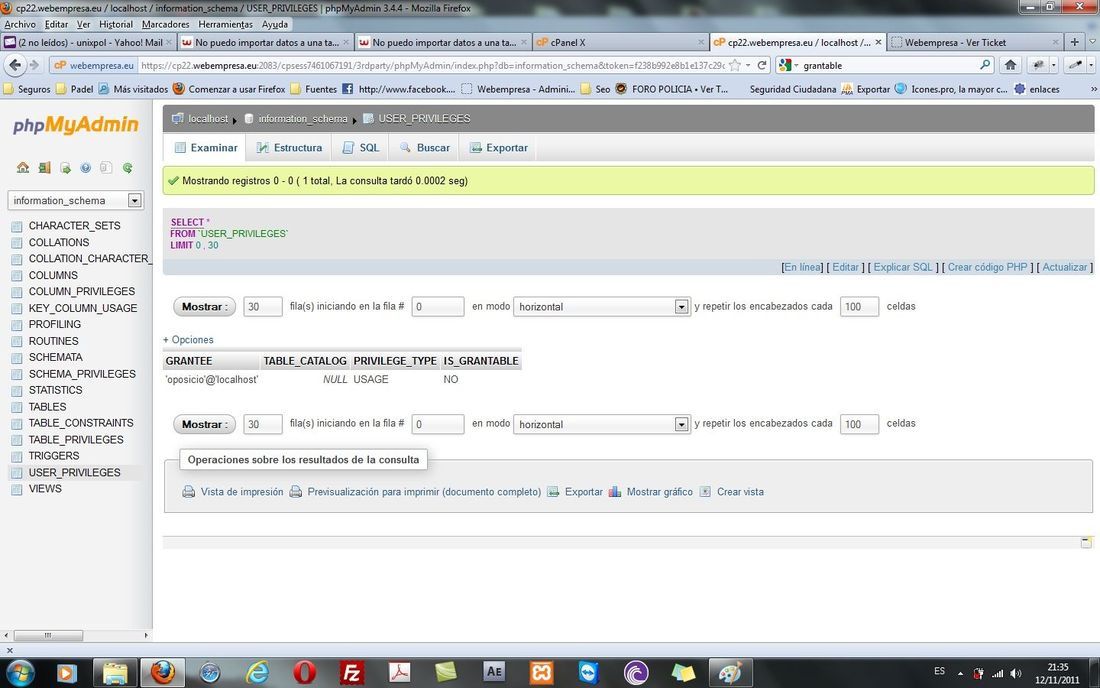Click the information_schema breadcrumb link
Viewport: 1100px width, 688px height.
click(302, 119)
